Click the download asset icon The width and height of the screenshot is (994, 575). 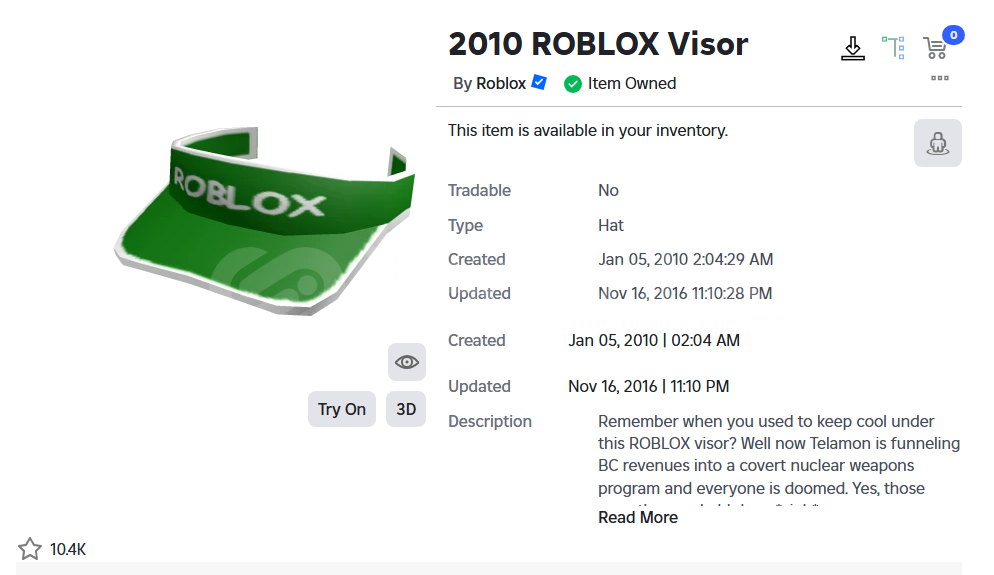(x=853, y=48)
